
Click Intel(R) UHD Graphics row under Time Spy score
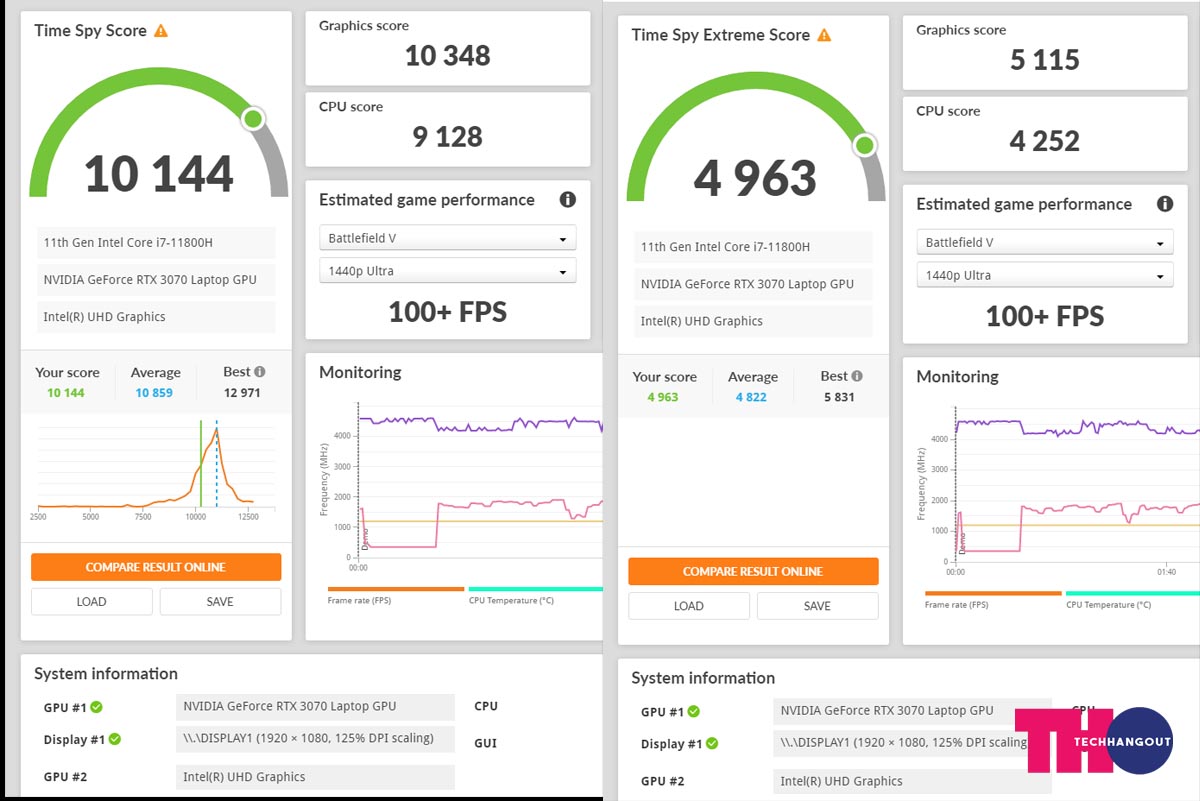pos(156,317)
